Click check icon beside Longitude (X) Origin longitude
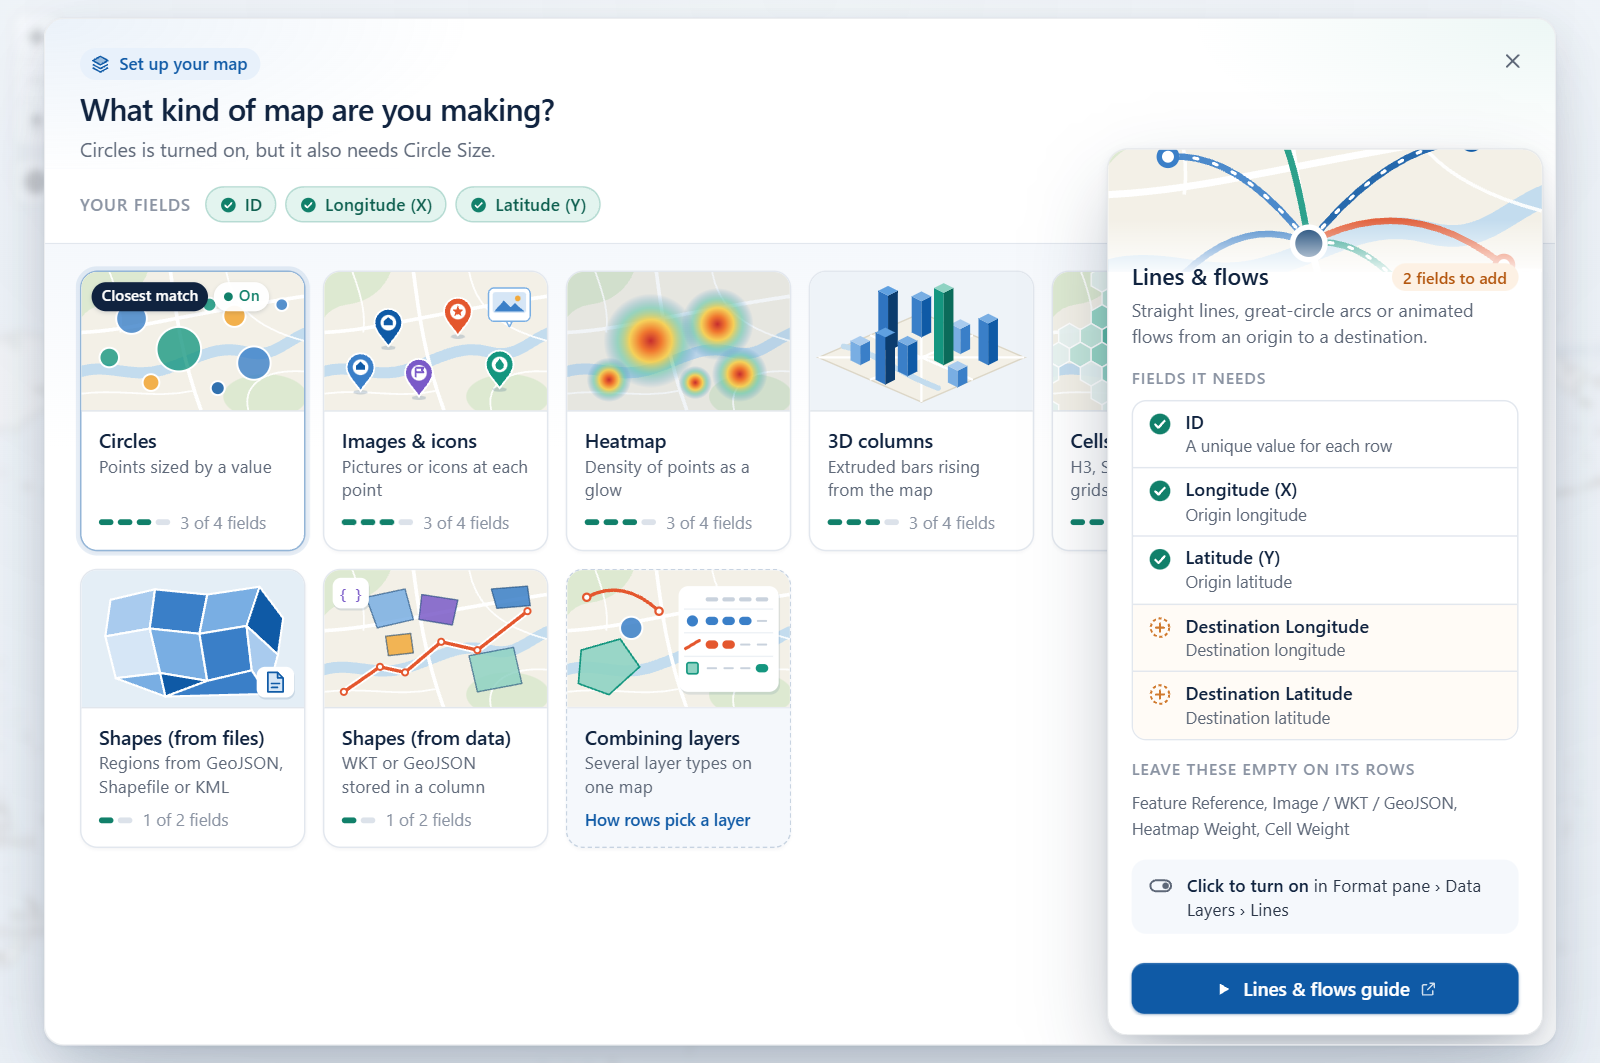Viewport: 1600px width, 1063px height. 1160,491
